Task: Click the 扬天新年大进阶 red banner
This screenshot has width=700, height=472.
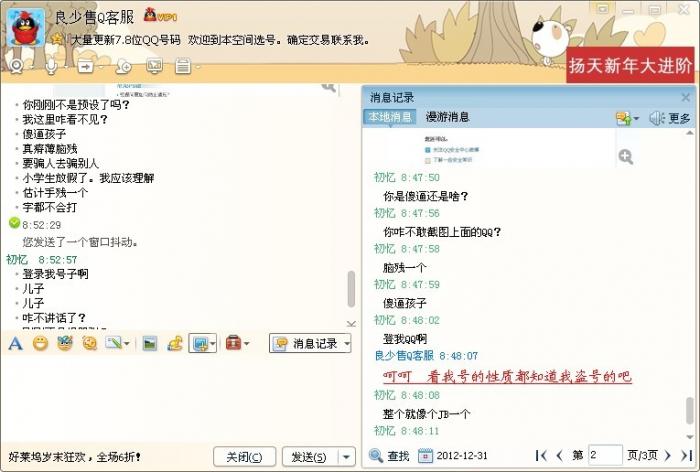Action: [630, 65]
